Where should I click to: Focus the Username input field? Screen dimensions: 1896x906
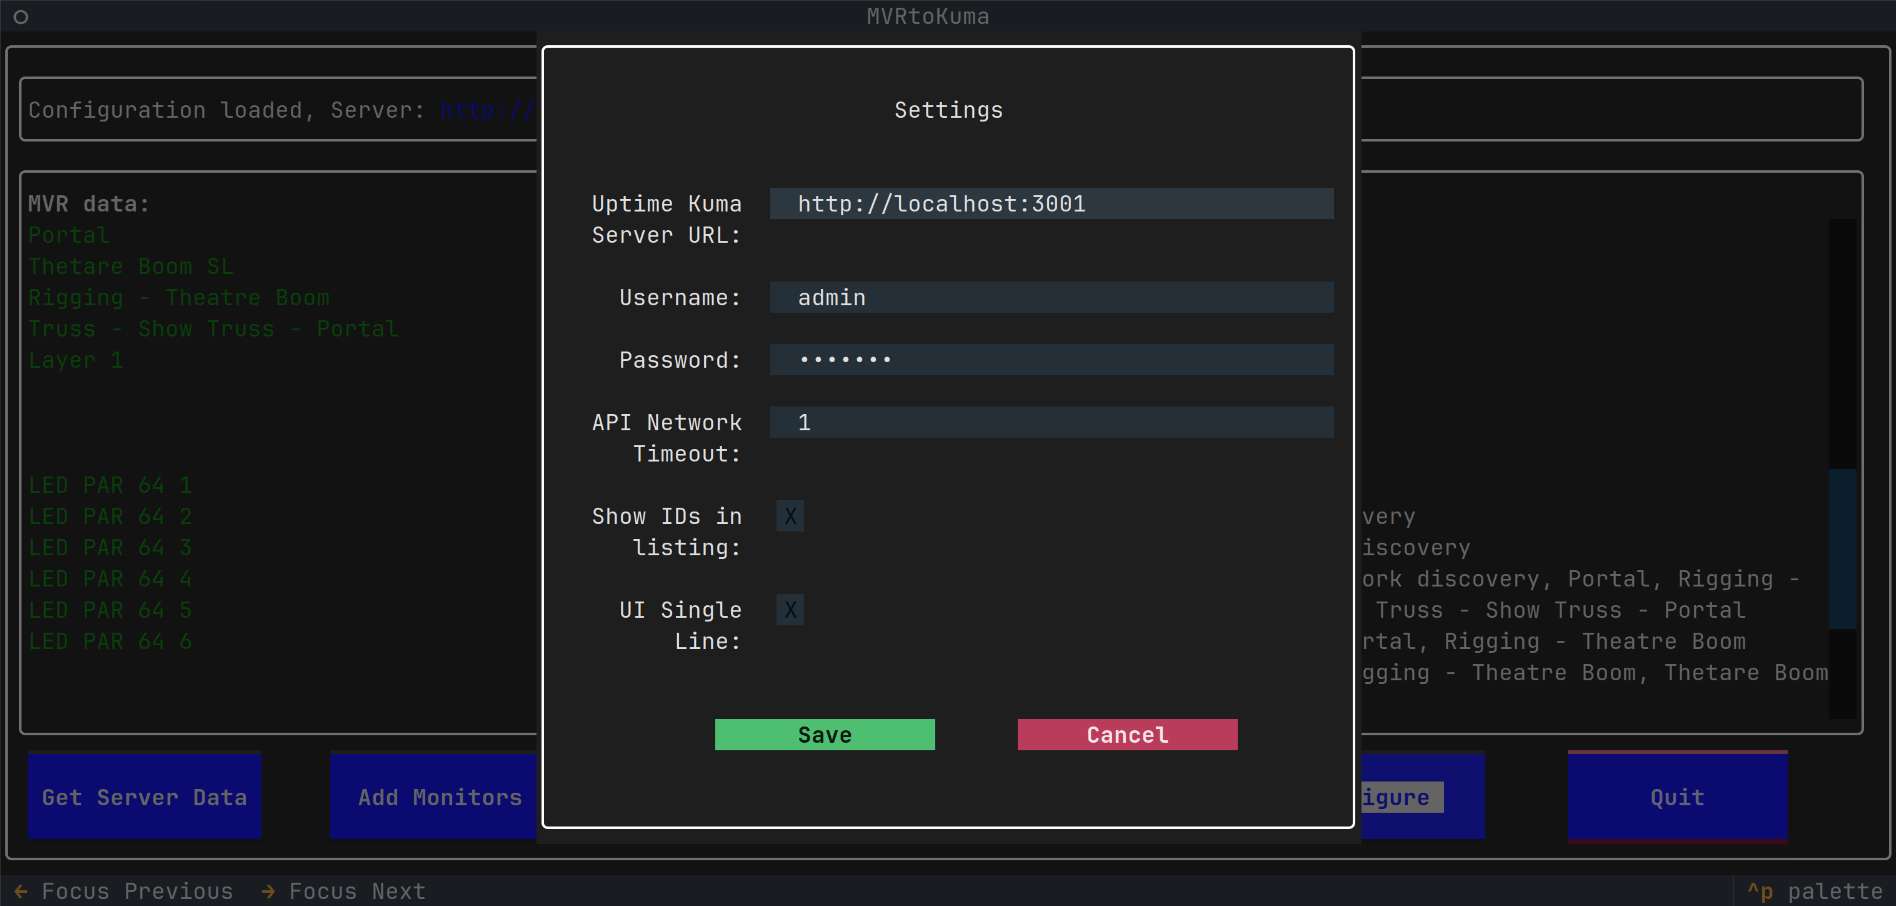click(1051, 298)
